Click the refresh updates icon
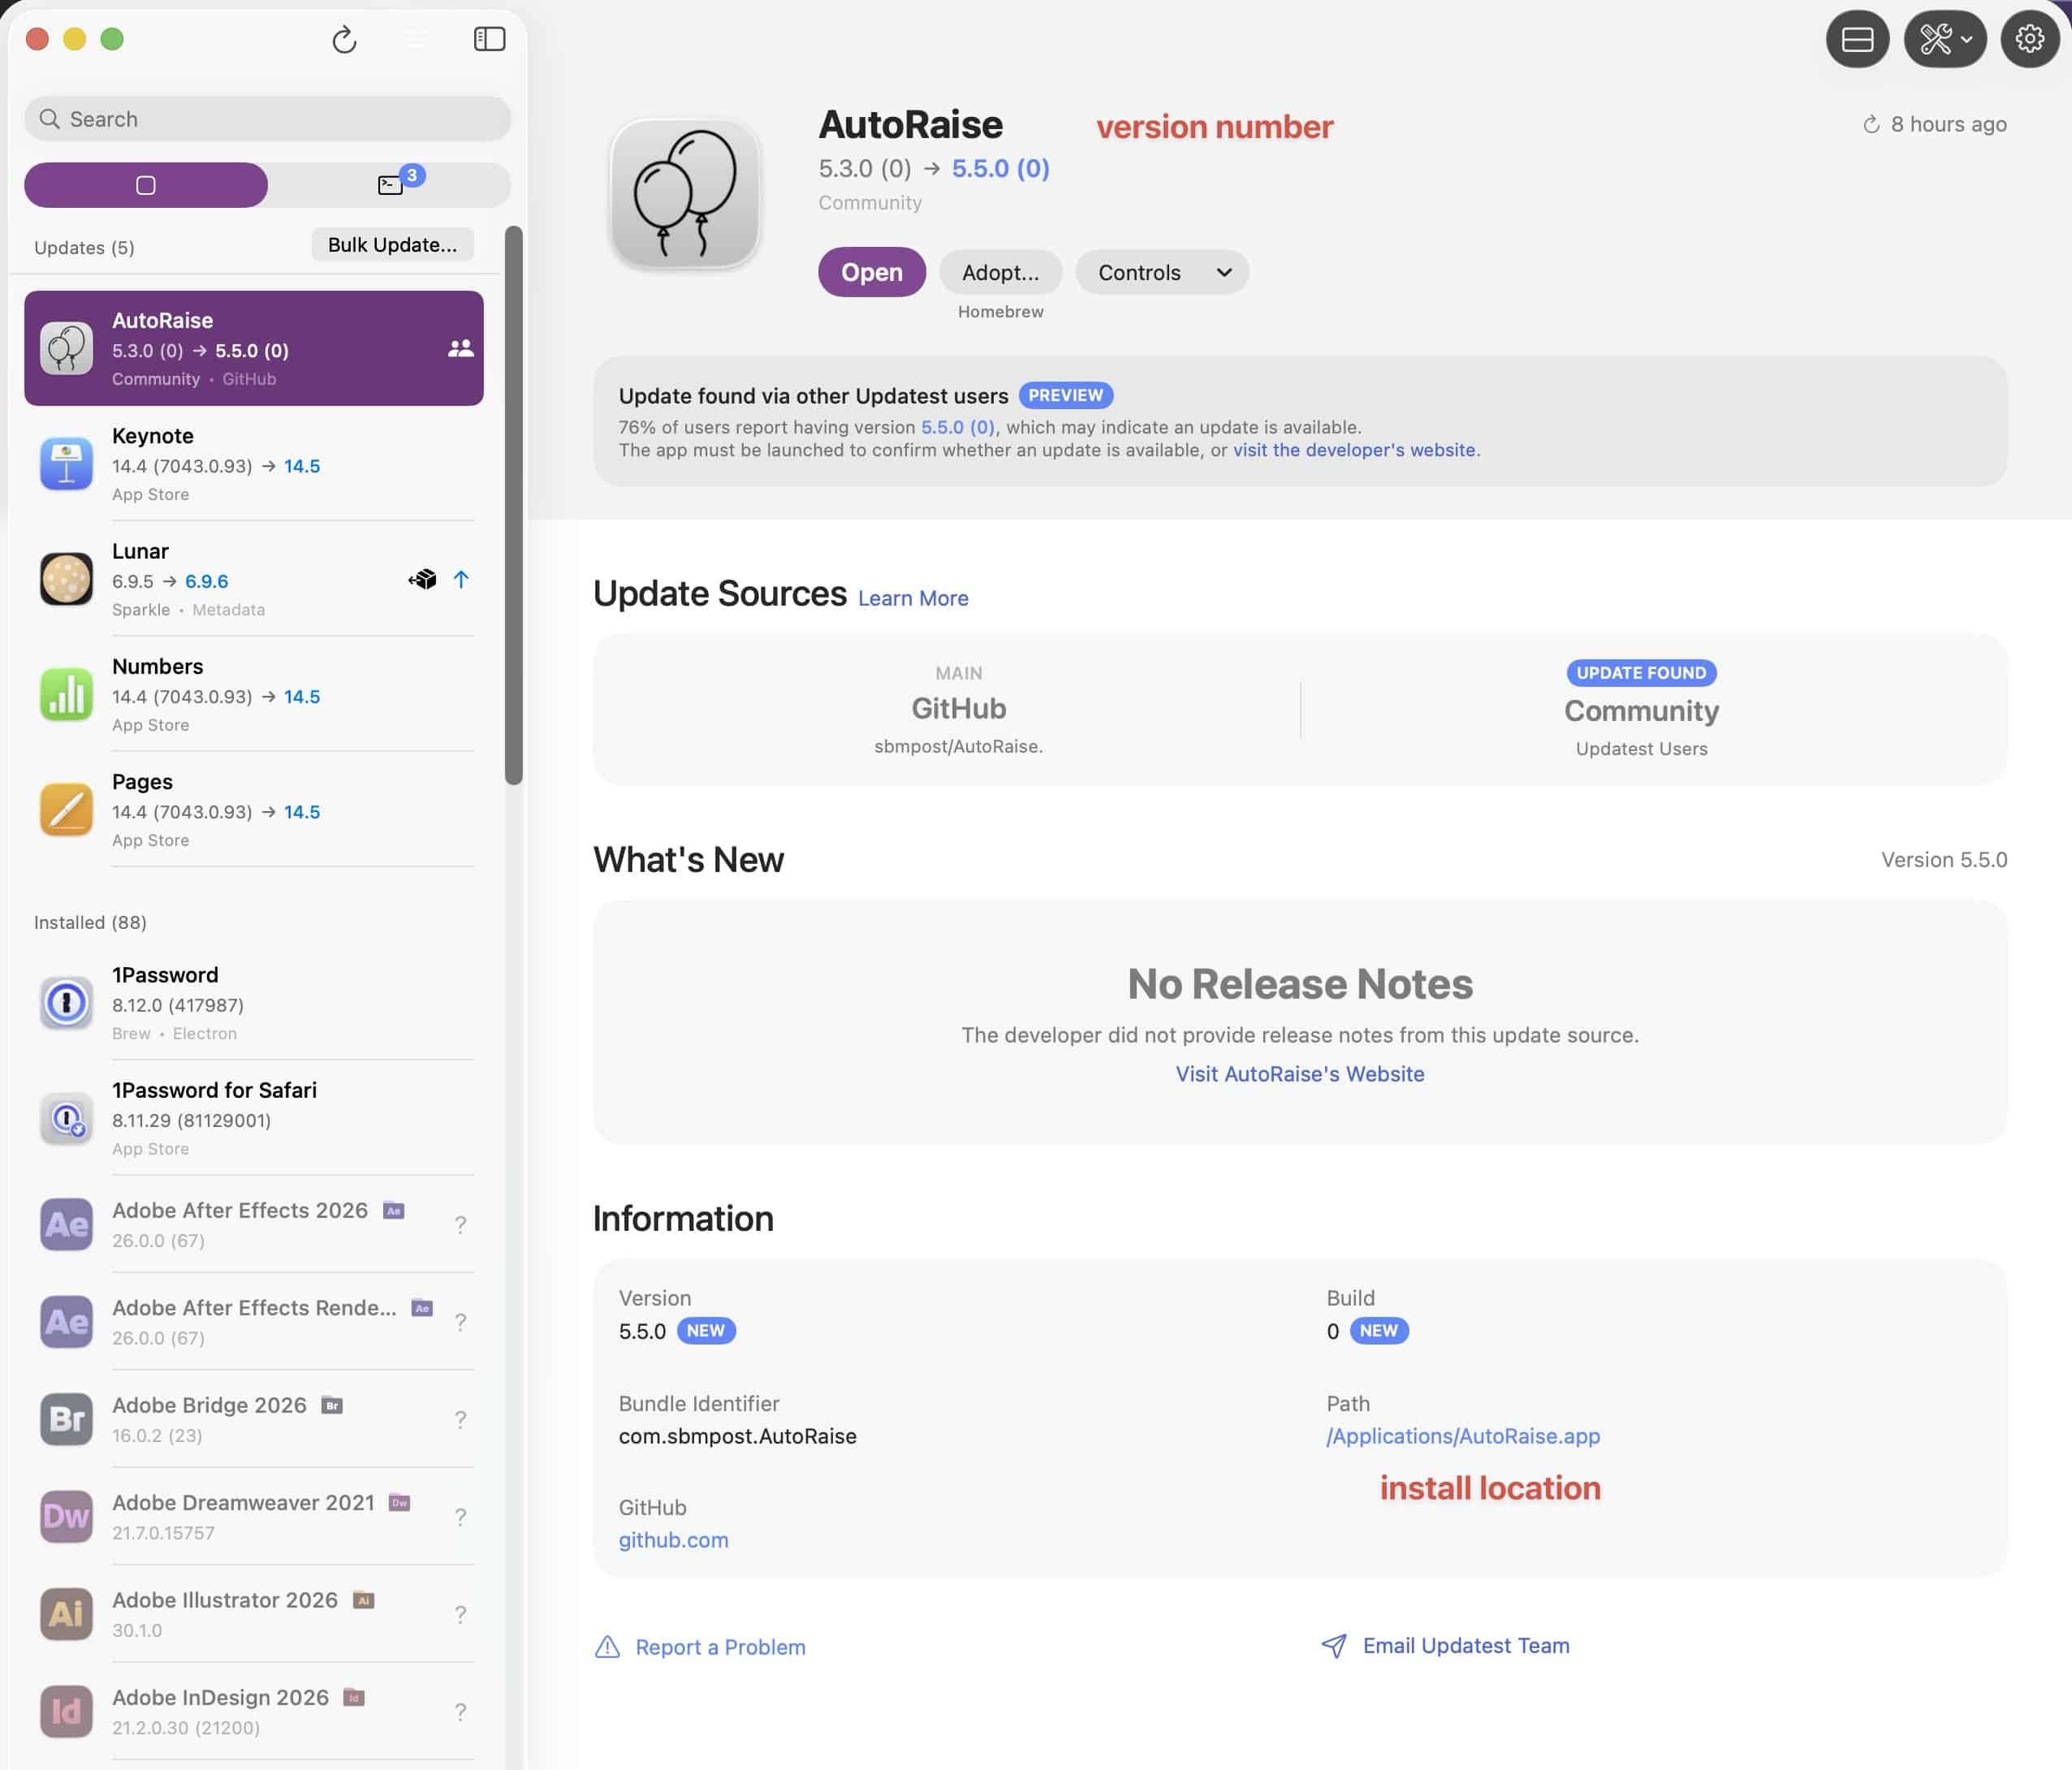Screen dimensions: 2072x1770 click(x=344, y=40)
